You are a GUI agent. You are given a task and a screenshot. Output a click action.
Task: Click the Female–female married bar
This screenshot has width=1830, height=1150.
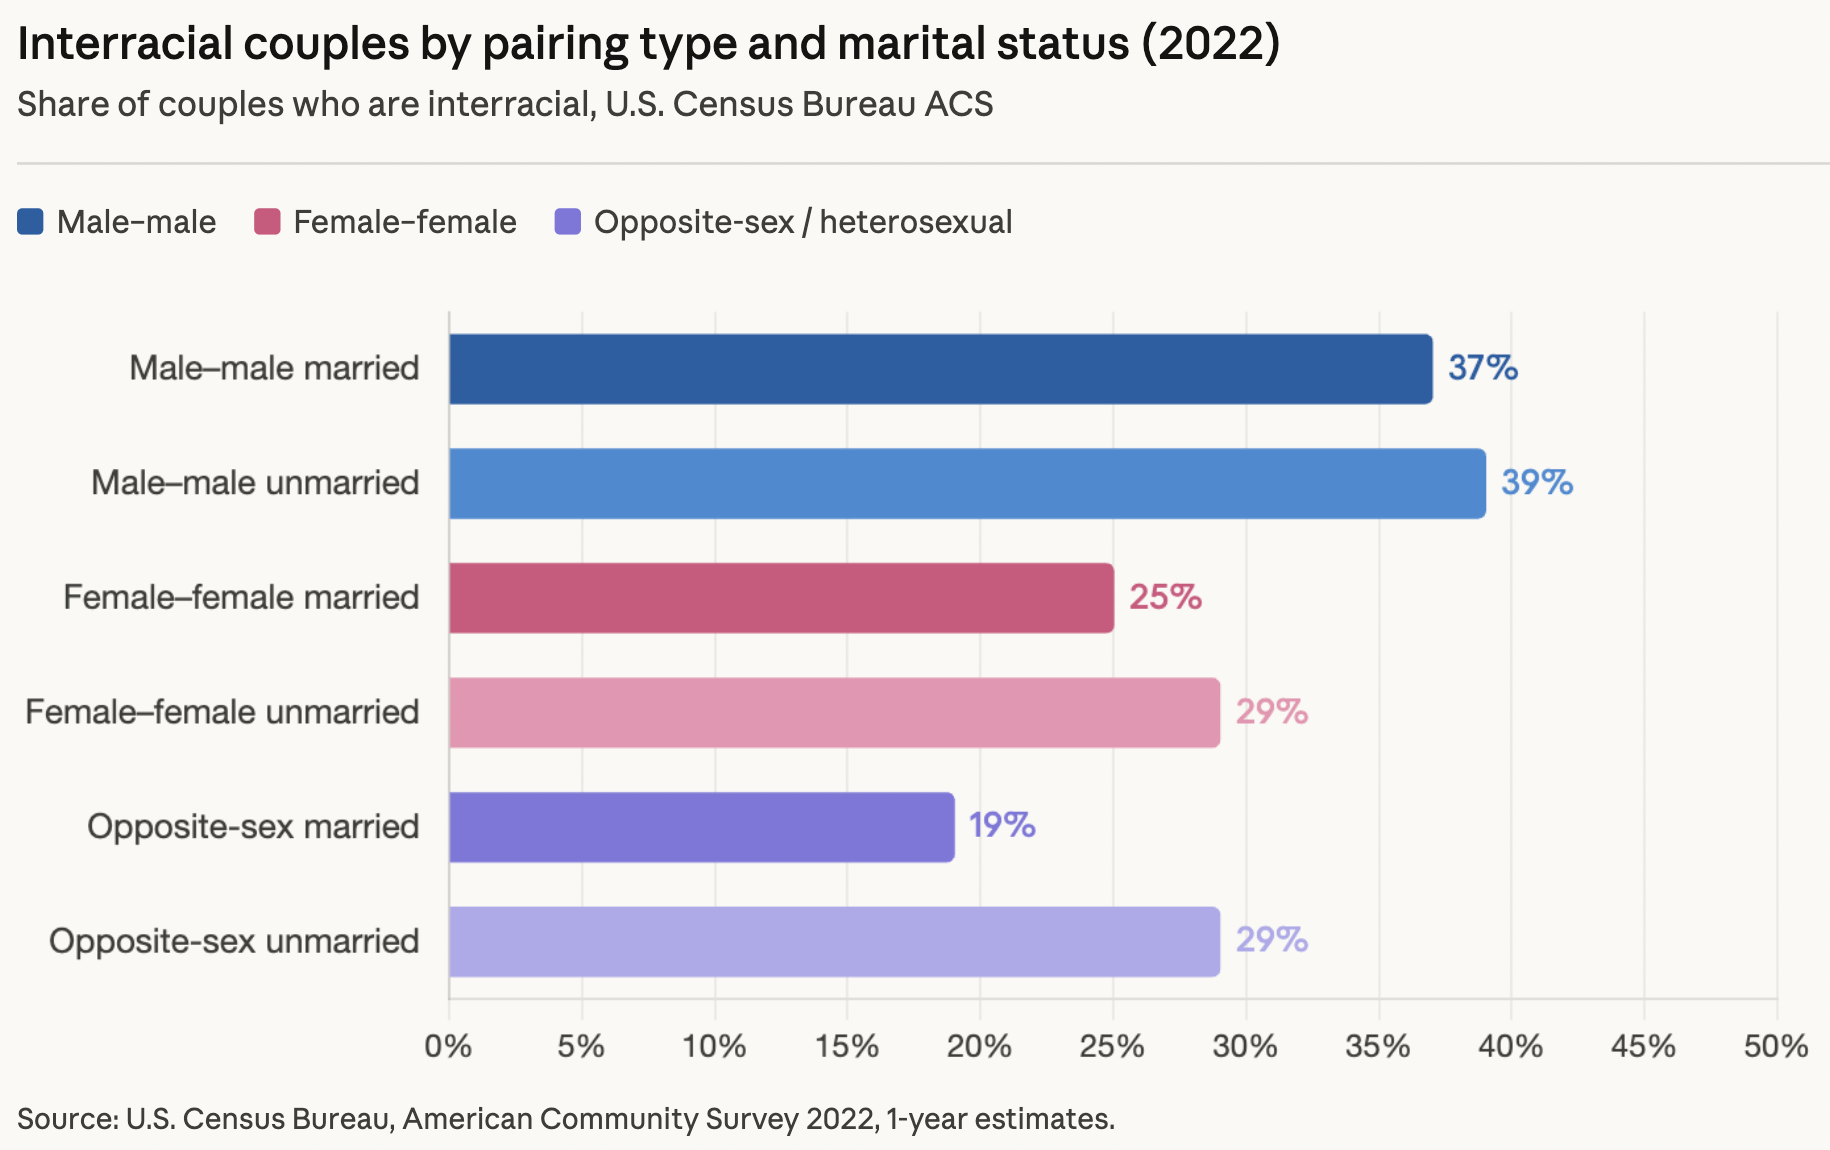[x=781, y=598]
